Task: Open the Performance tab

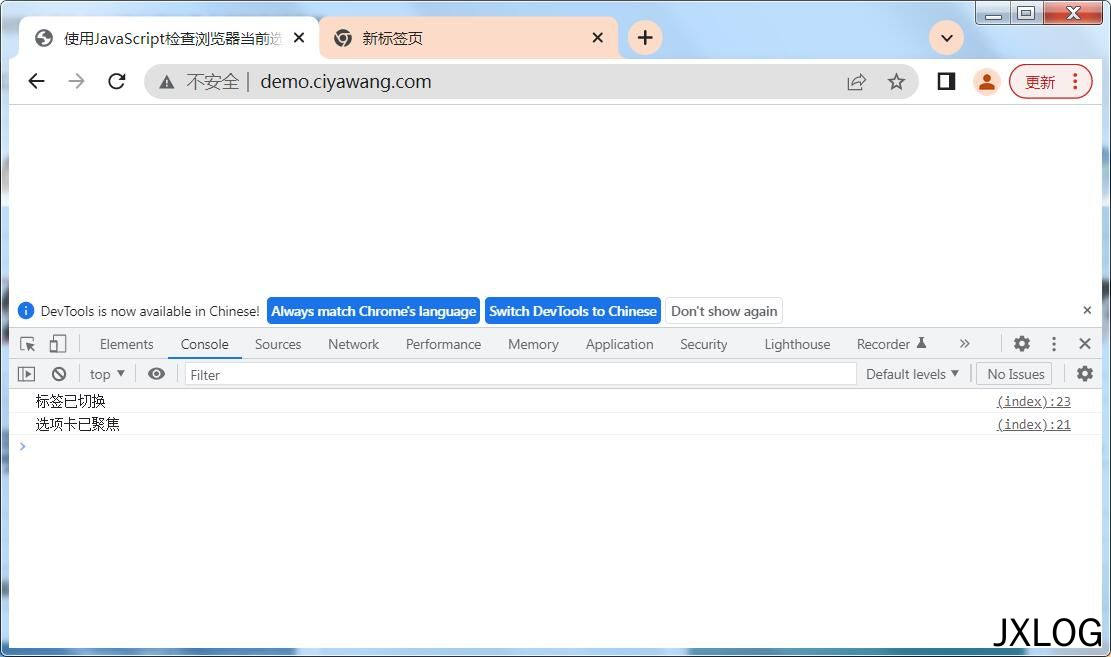Action: click(x=443, y=344)
